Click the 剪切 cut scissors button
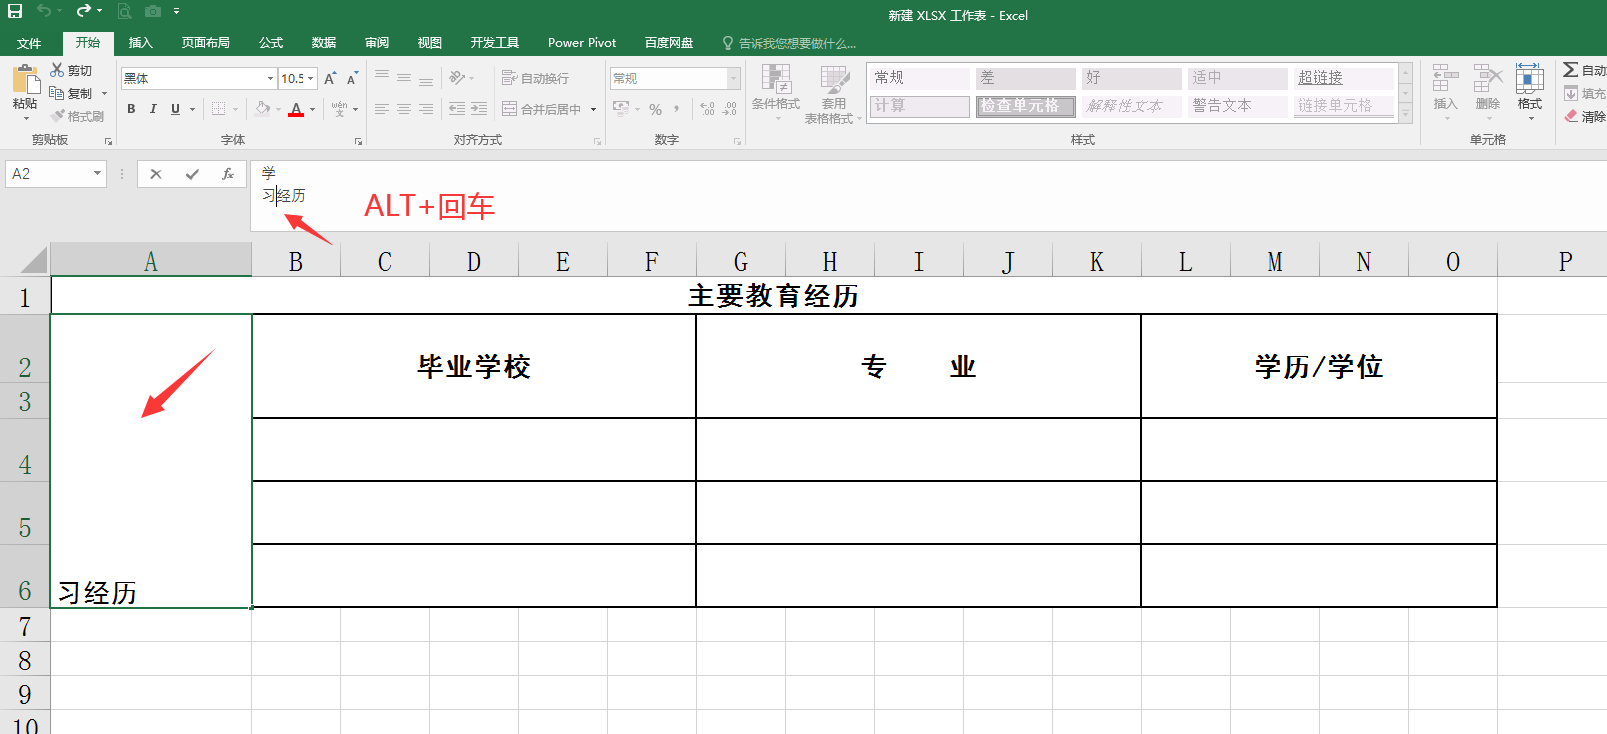The height and width of the screenshot is (734, 1607). click(x=72, y=70)
